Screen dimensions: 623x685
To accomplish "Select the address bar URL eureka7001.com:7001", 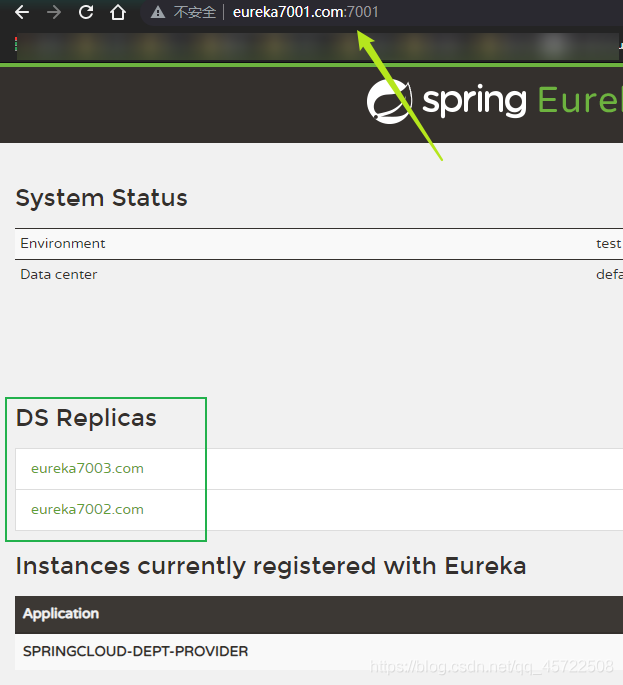I will point(305,12).
